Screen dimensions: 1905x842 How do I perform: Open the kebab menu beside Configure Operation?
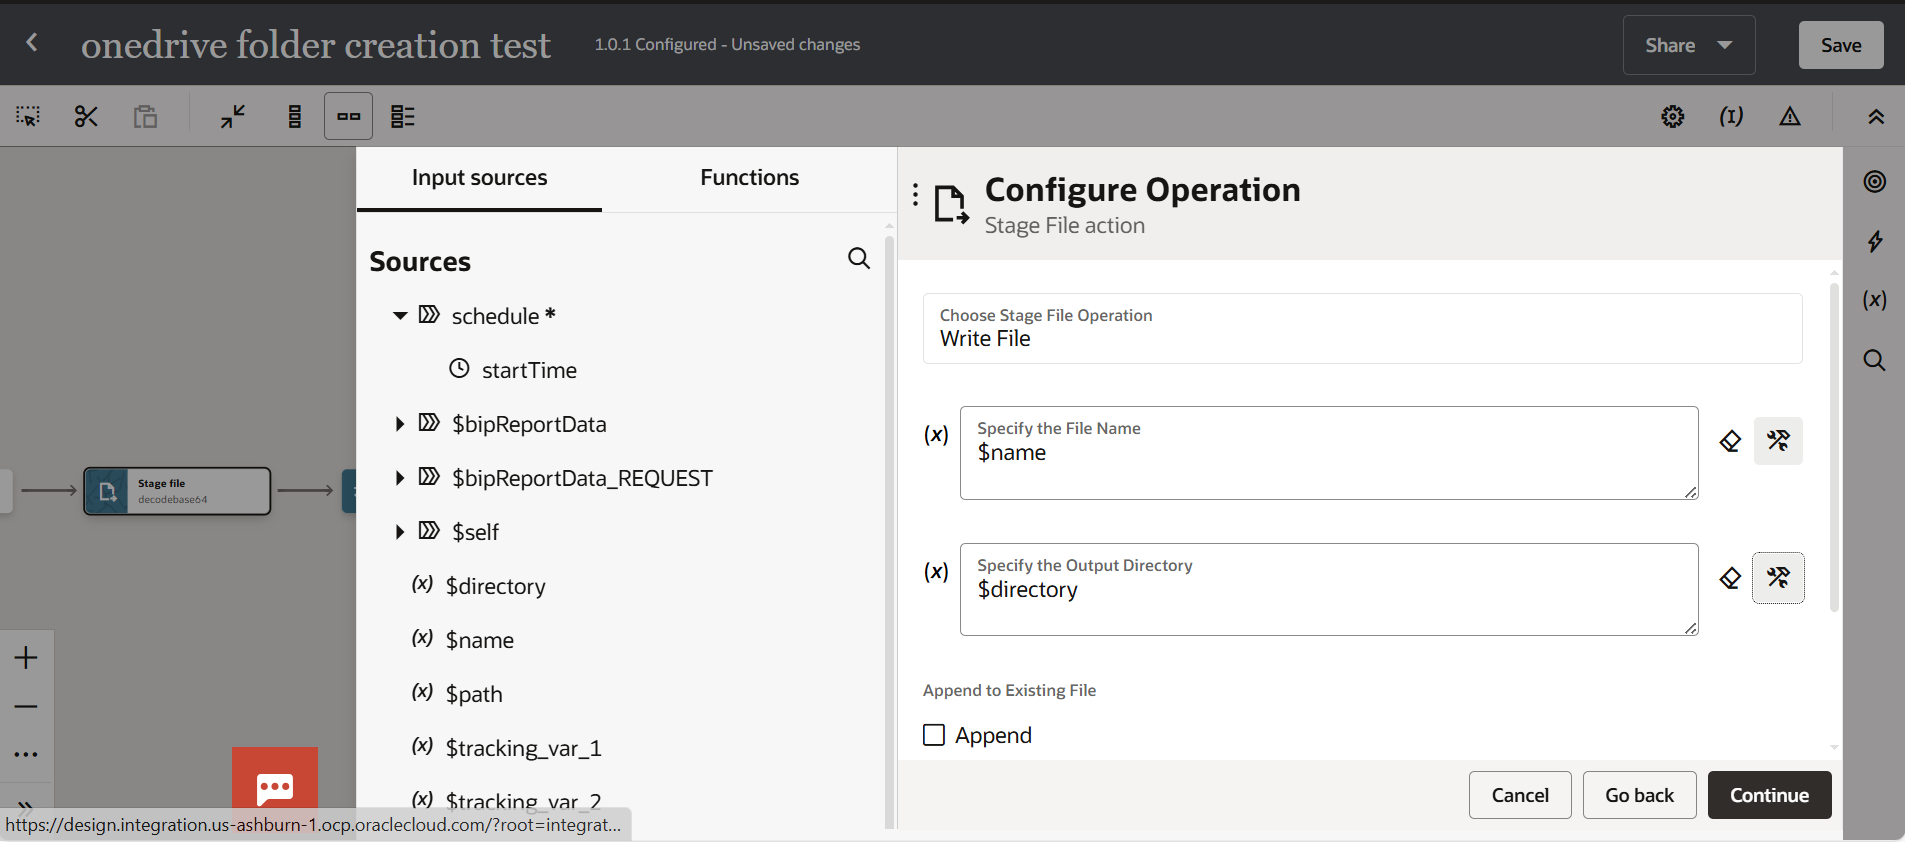click(915, 194)
